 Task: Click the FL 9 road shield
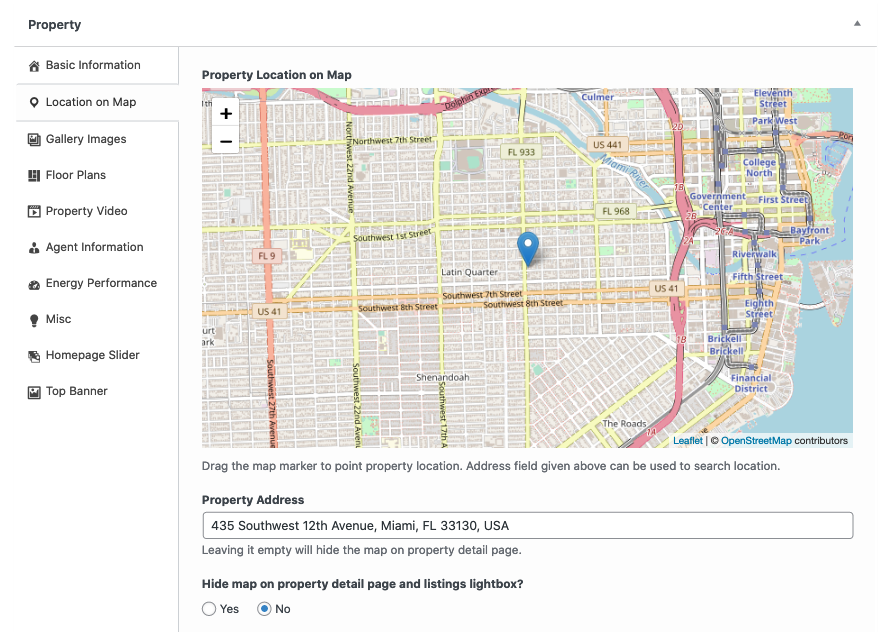click(266, 256)
